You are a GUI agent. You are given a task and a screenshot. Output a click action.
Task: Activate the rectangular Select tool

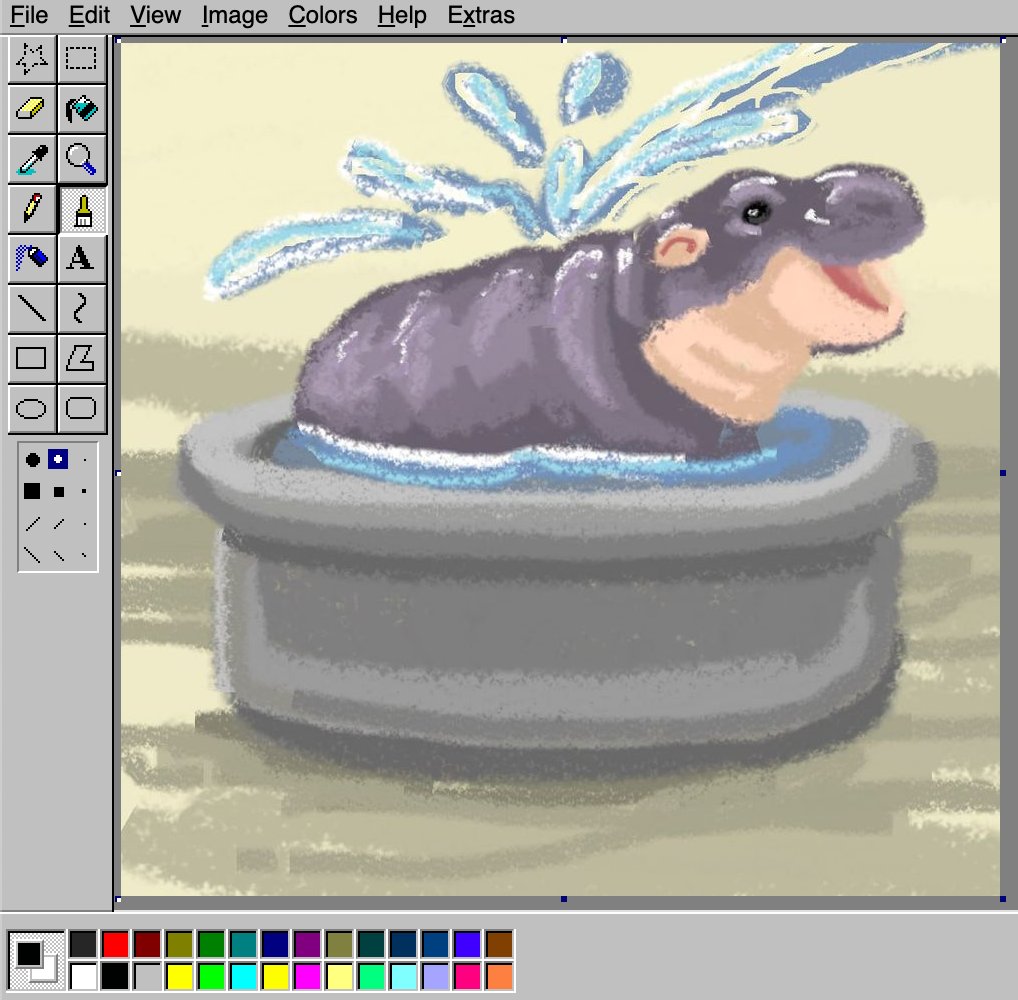pyautogui.click(x=81, y=59)
